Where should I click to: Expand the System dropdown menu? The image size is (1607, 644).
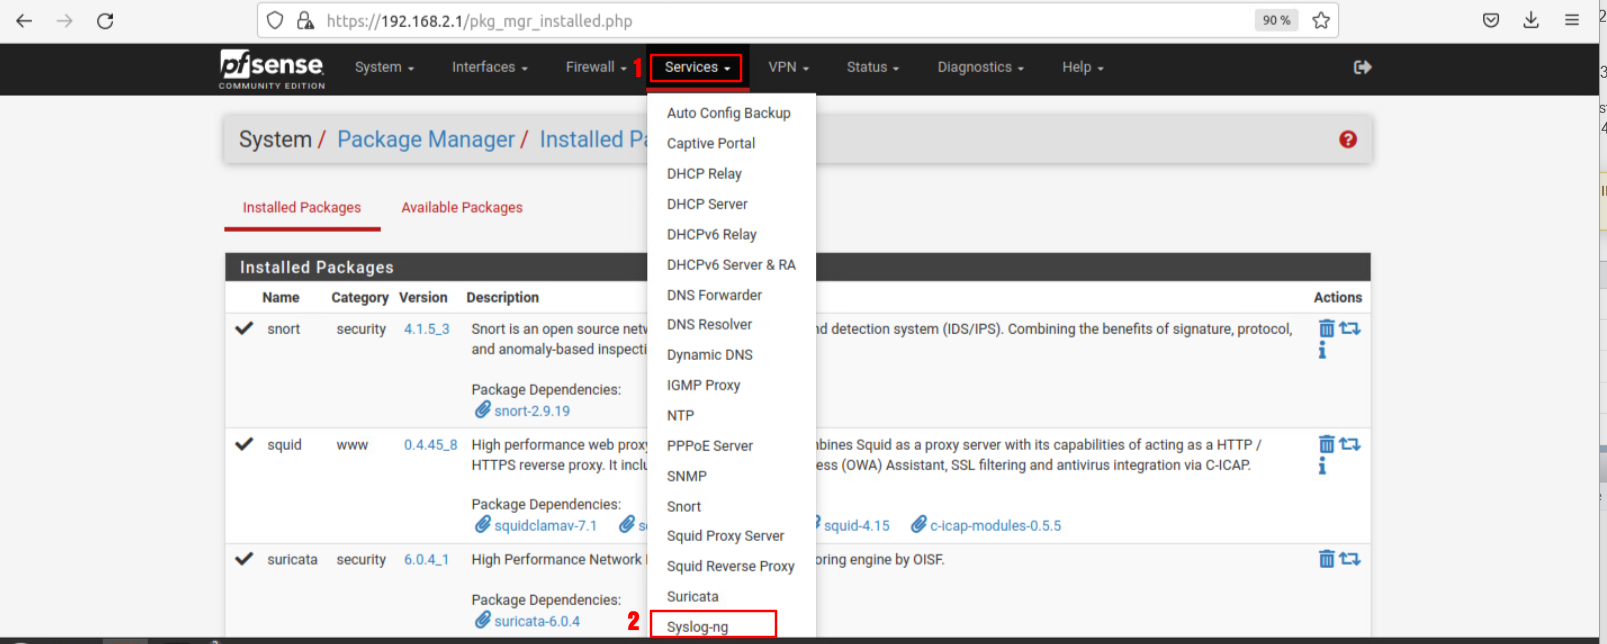(x=384, y=67)
